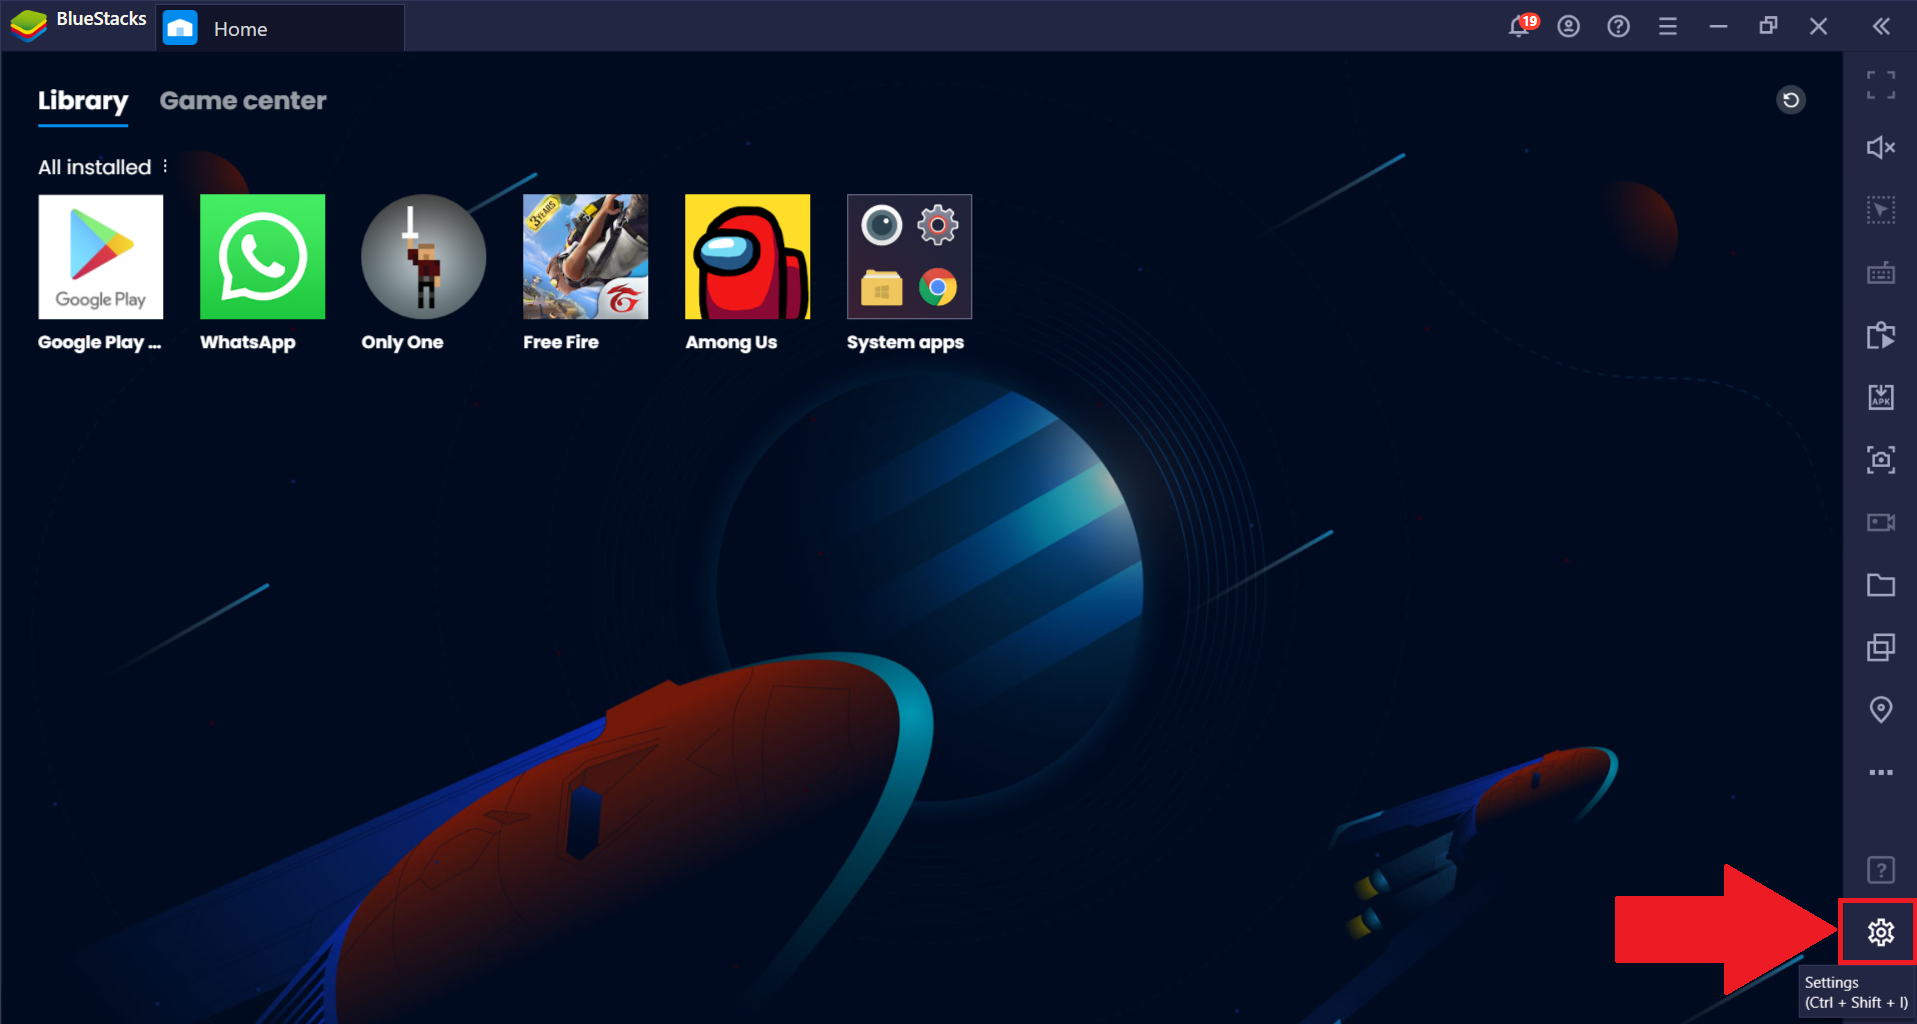This screenshot has width=1917, height=1024.
Task: Toggle the mouse cursor lock icon
Action: (1880, 210)
